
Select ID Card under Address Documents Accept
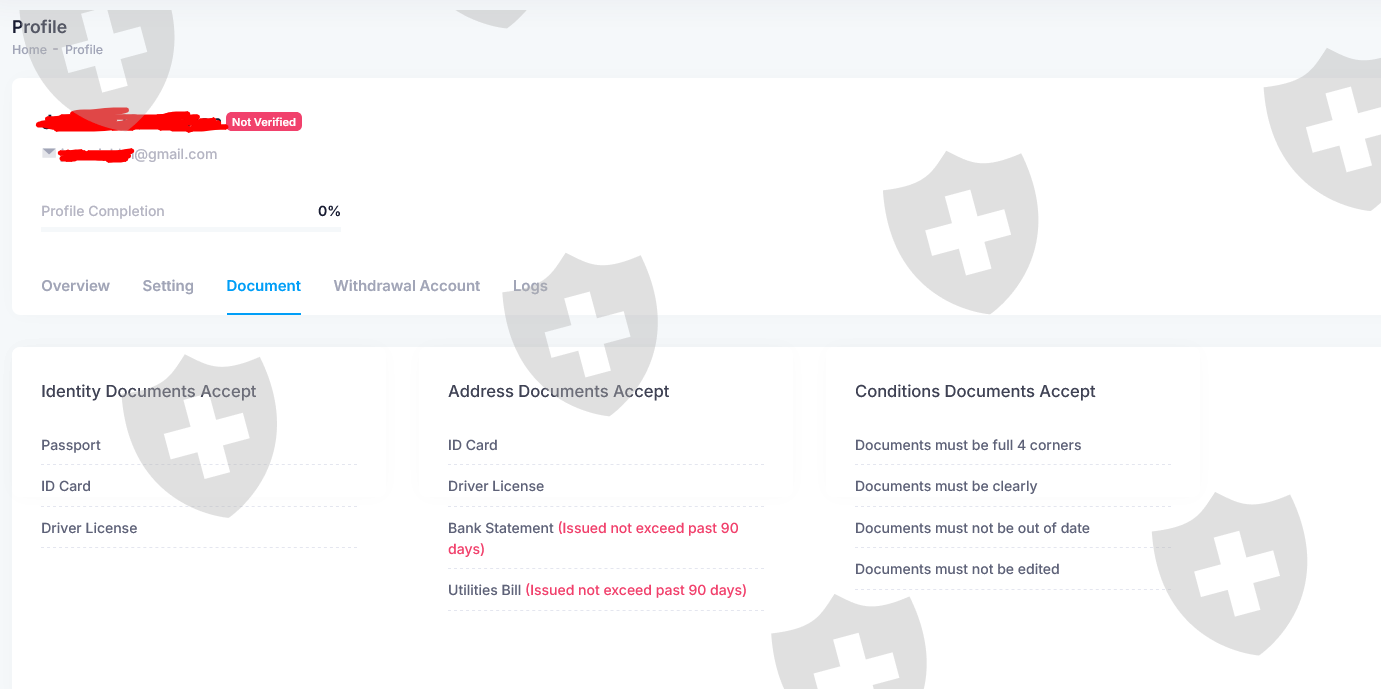(x=473, y=445)
